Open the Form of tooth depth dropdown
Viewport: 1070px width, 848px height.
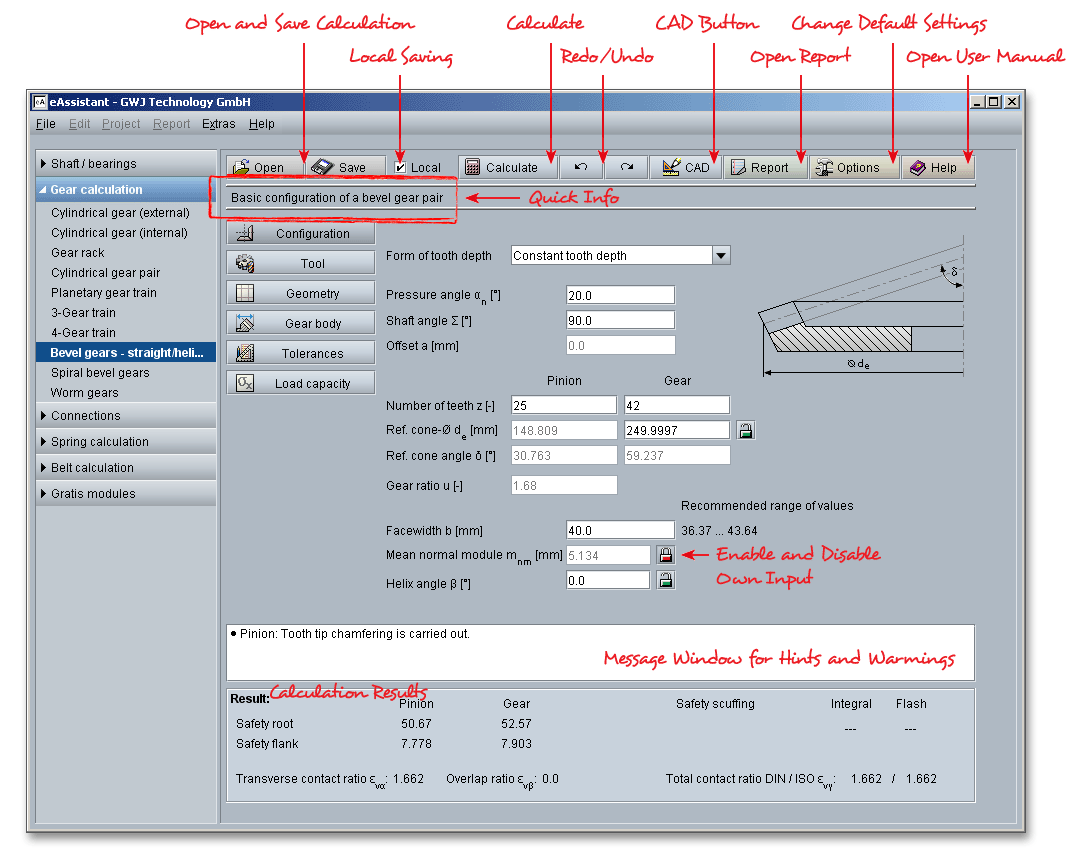coord(721,256)
